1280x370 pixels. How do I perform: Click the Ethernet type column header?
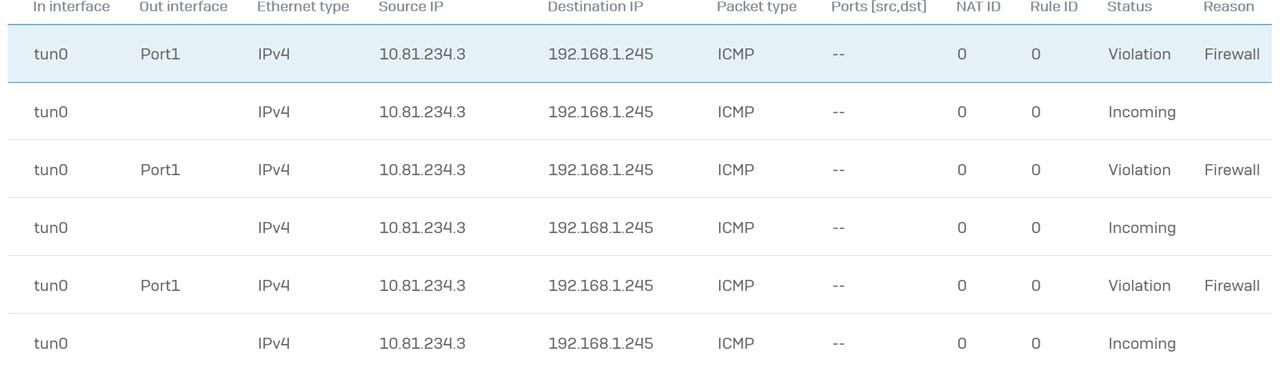tap(303, 7)
